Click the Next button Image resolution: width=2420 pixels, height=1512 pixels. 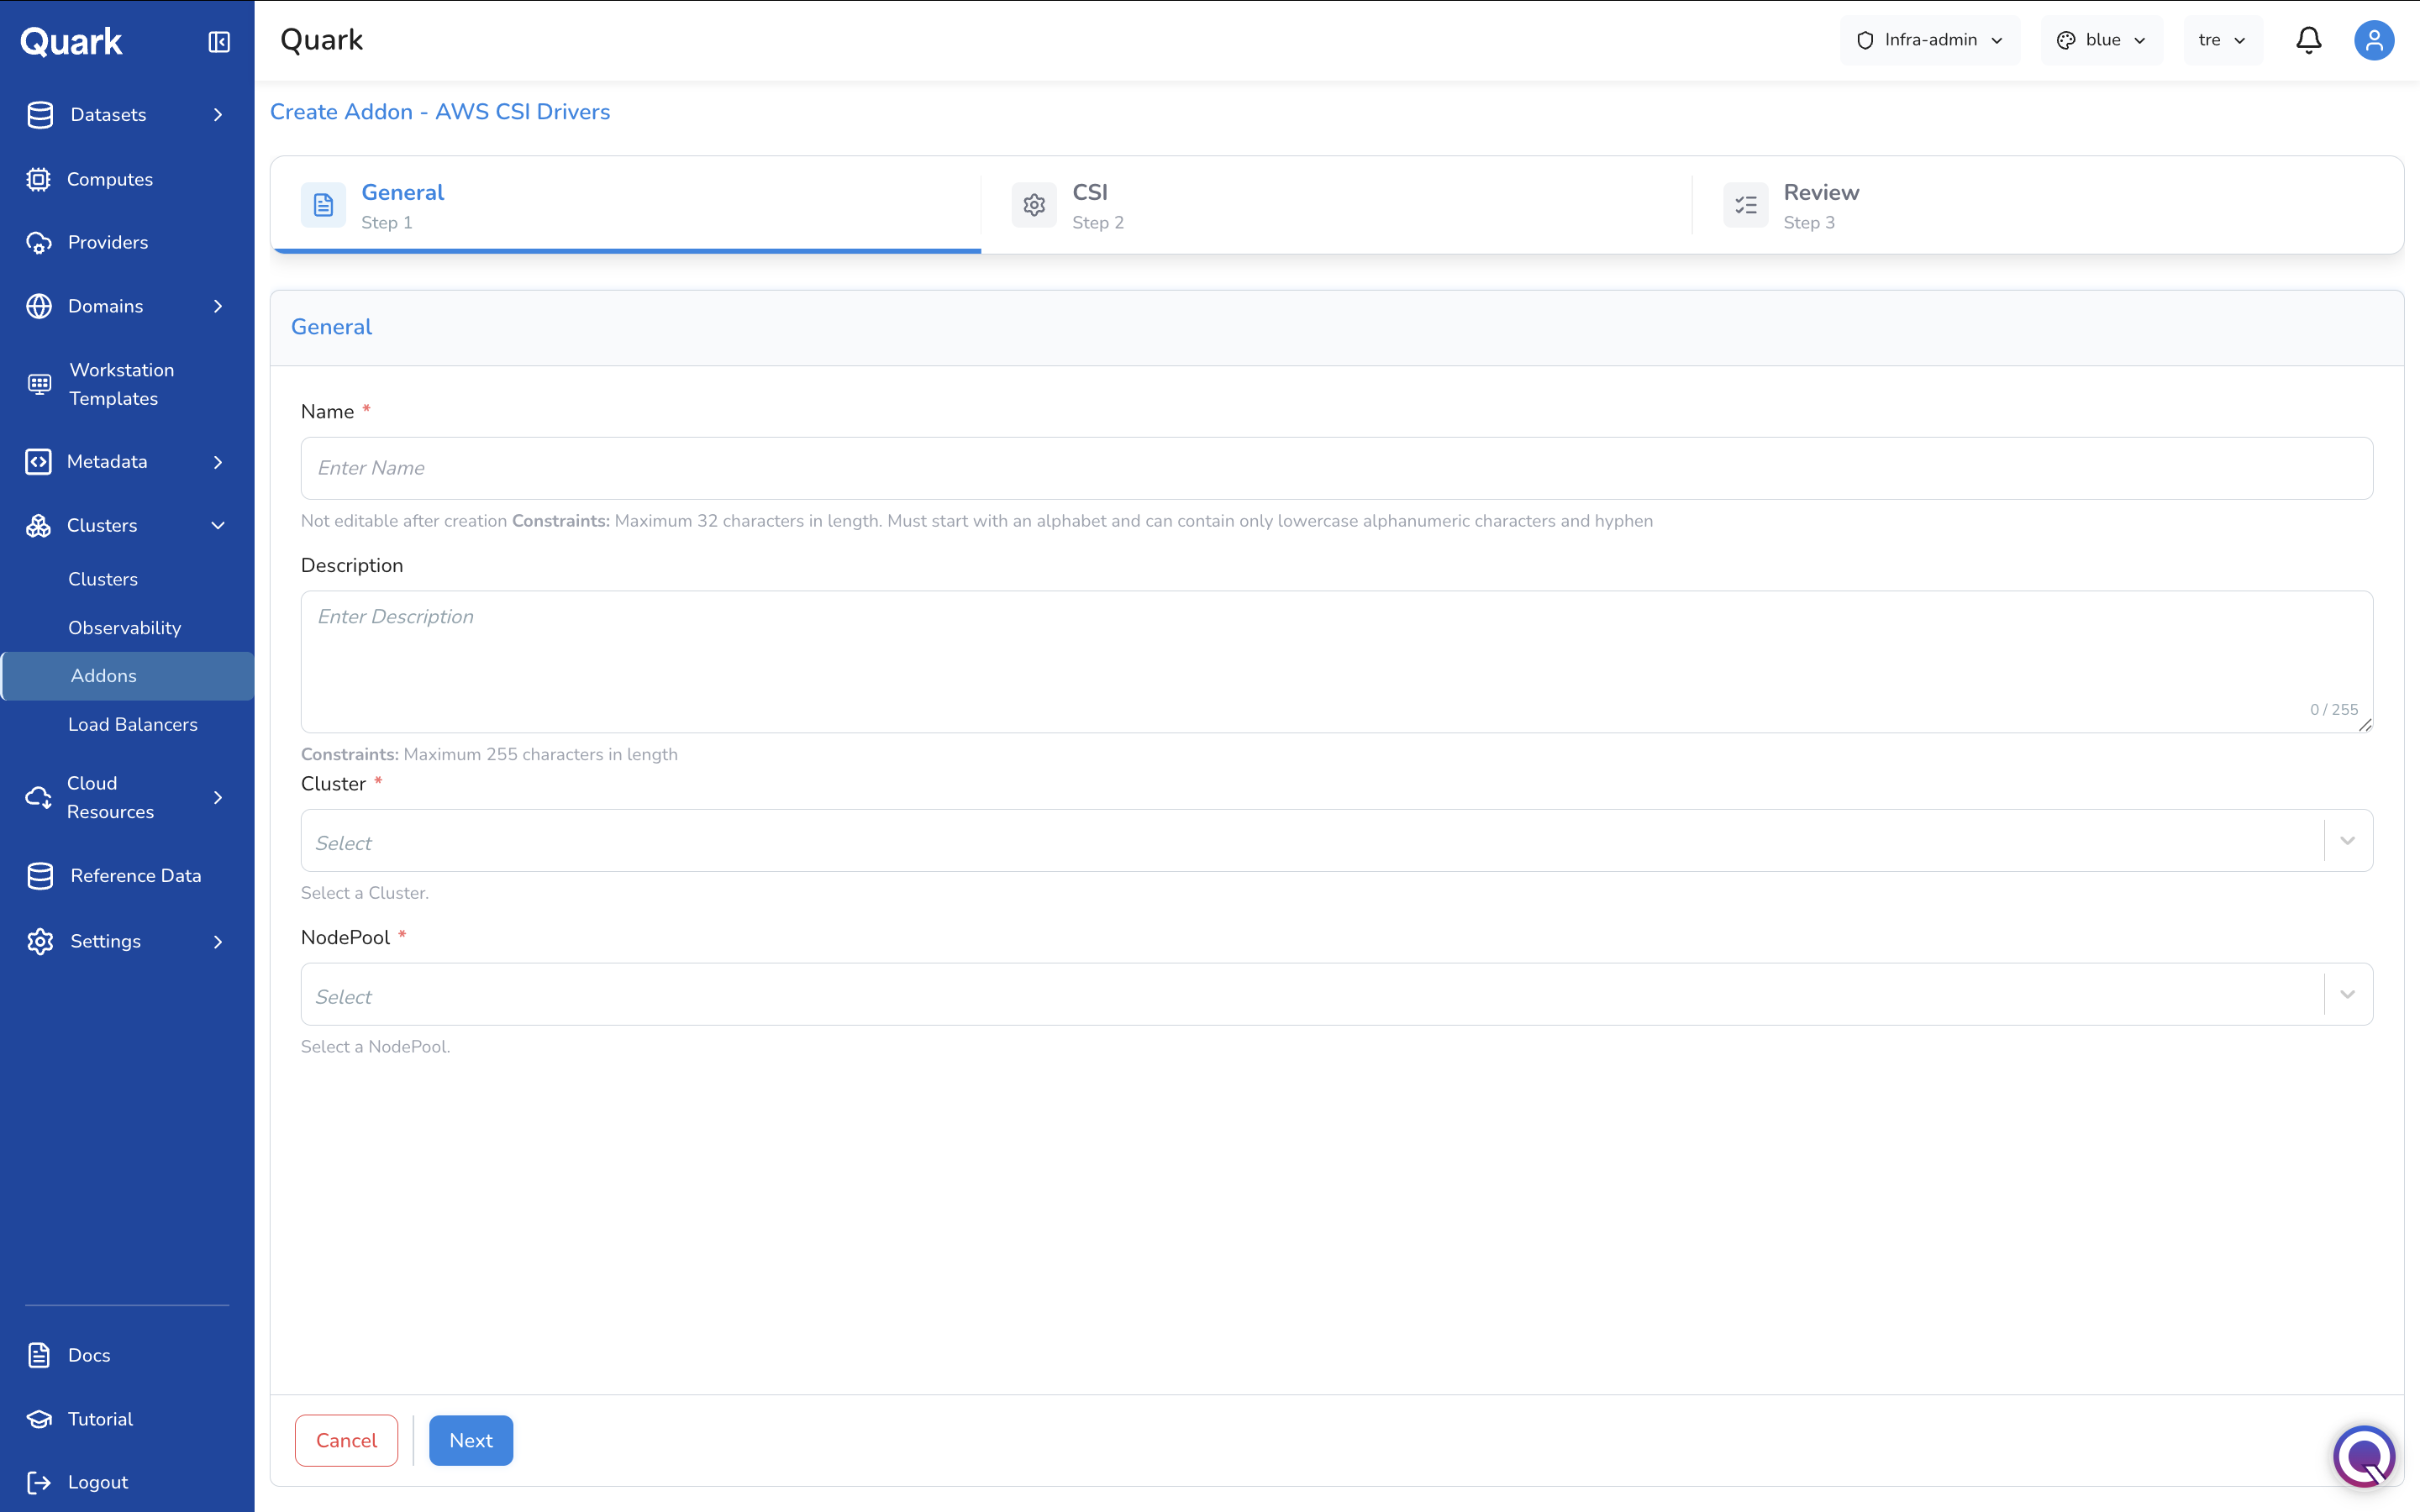click(x=471, y=1440)
